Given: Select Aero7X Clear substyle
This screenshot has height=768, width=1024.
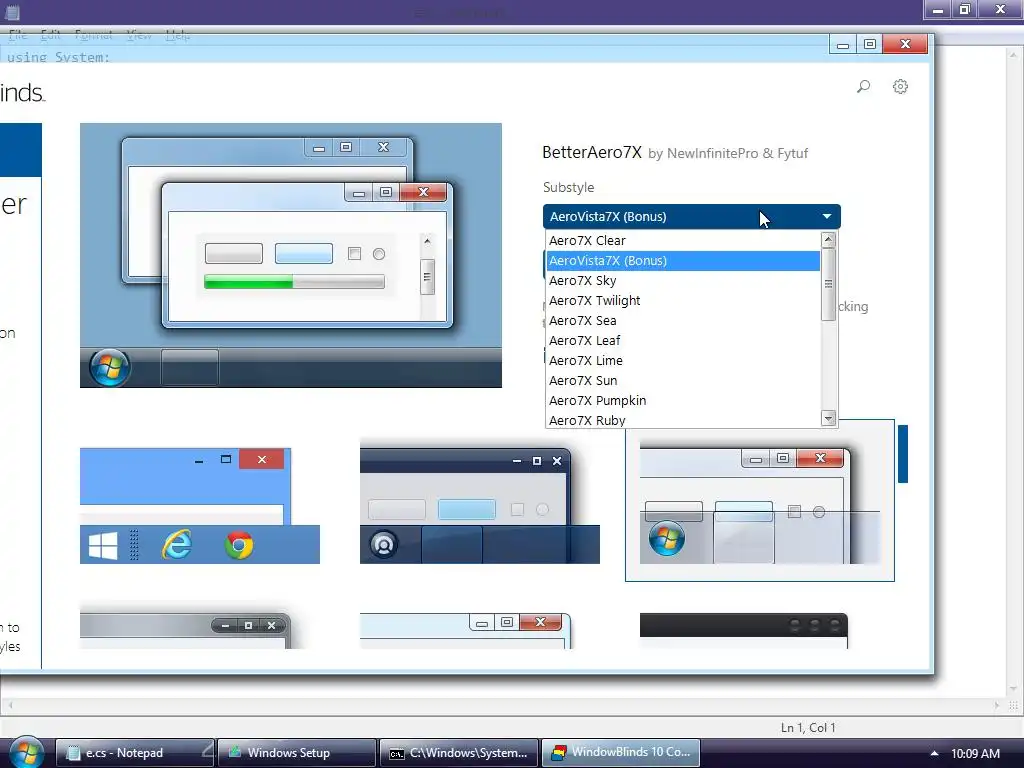Looking at the screenshot, I should [x=683, y=240].
